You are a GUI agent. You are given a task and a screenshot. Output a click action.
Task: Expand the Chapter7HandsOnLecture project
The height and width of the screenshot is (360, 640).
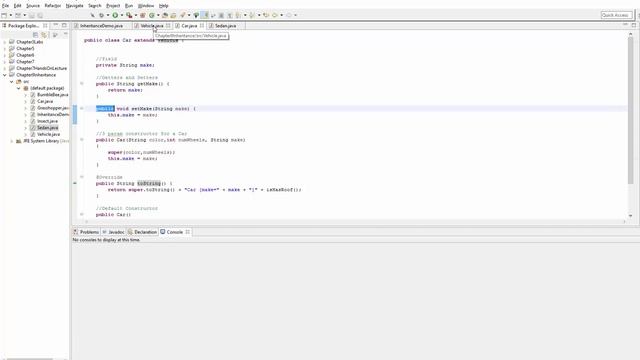pos(5,68)
